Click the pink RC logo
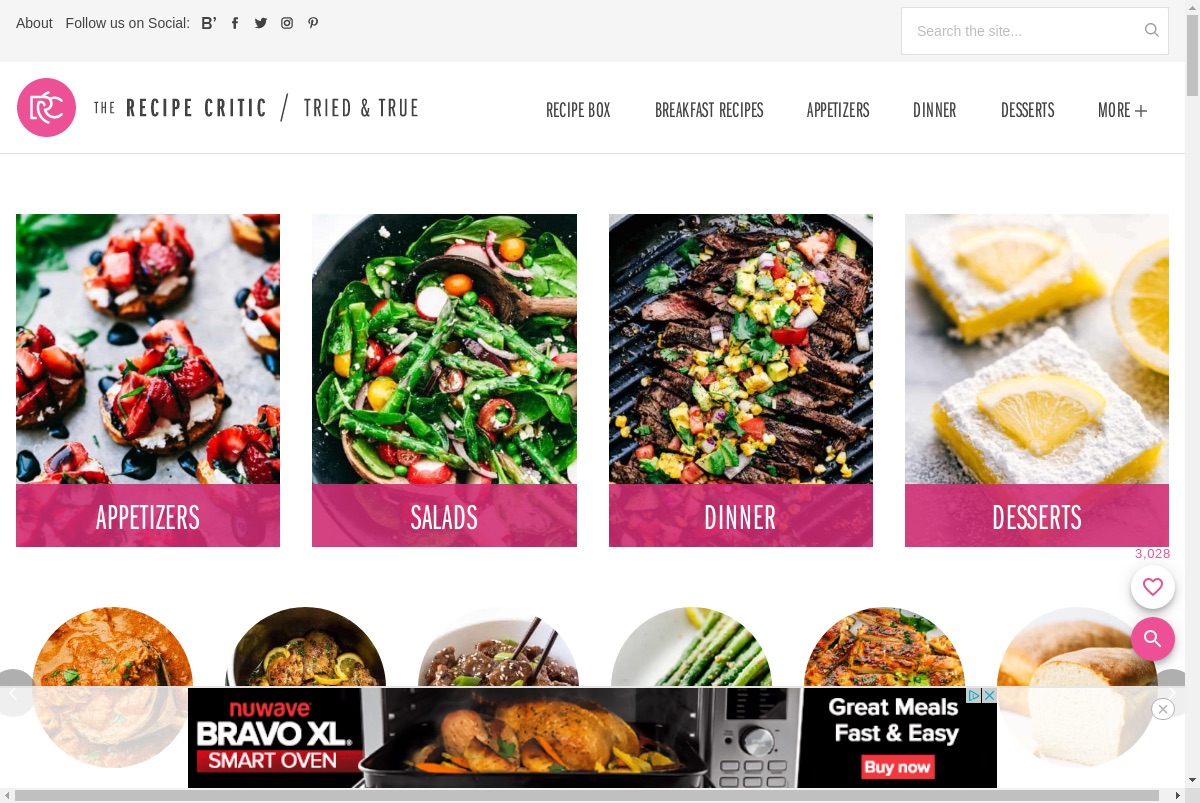1200x803 pixels. [x=46, y=108]
